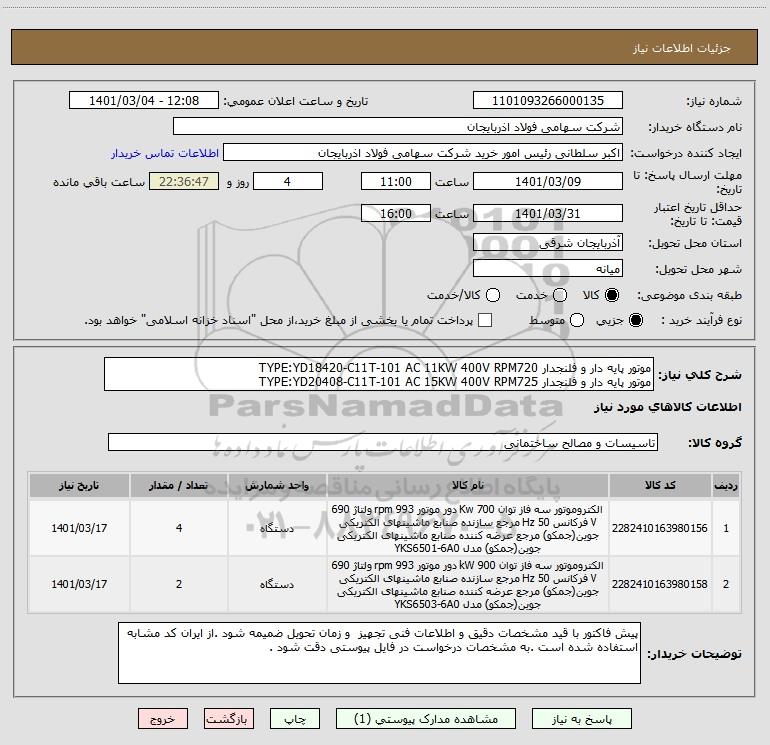Click the 700 Kw electromotor description cell
770x745 pixels.
(x=468, y=528)
